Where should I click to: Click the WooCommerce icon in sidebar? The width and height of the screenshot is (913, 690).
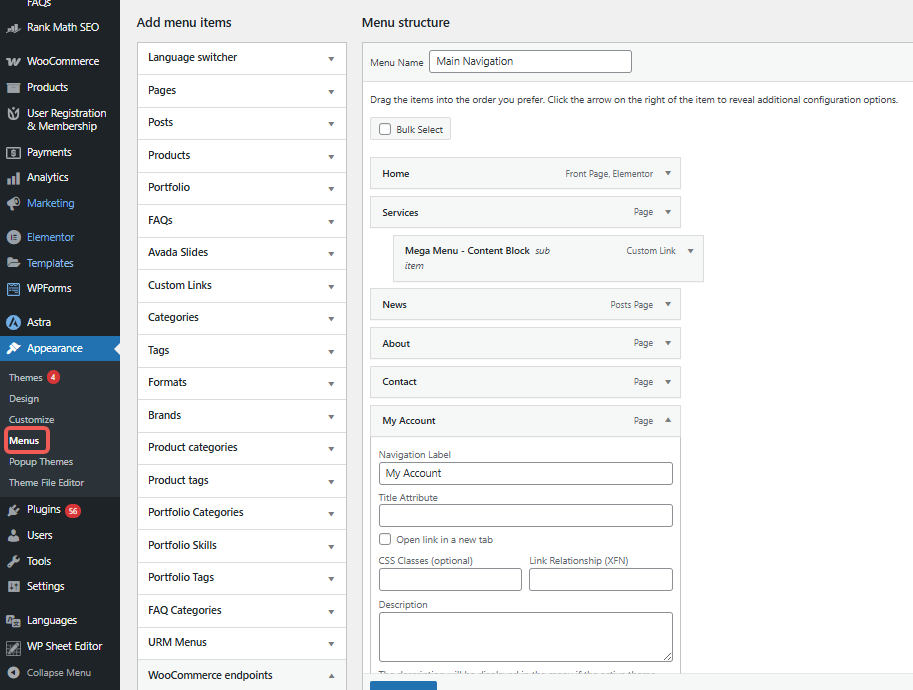click(13, 61)
